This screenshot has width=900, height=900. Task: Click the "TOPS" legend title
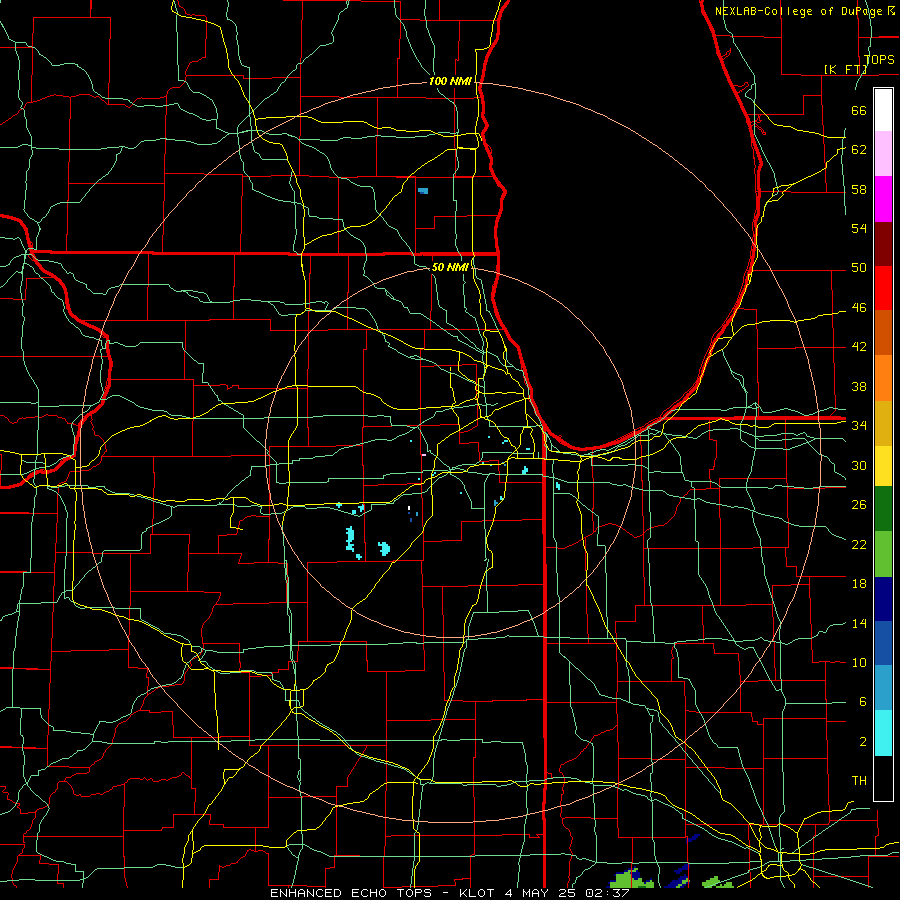[879, 60]
